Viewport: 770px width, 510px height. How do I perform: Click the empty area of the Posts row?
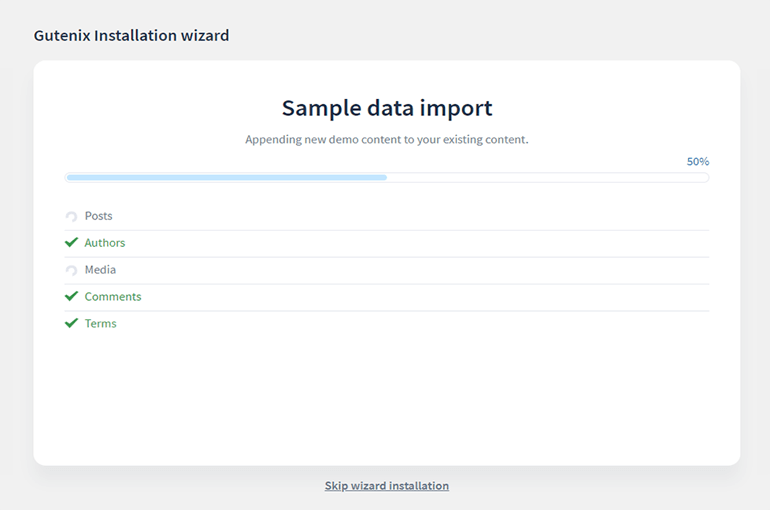tap(411, 216)
